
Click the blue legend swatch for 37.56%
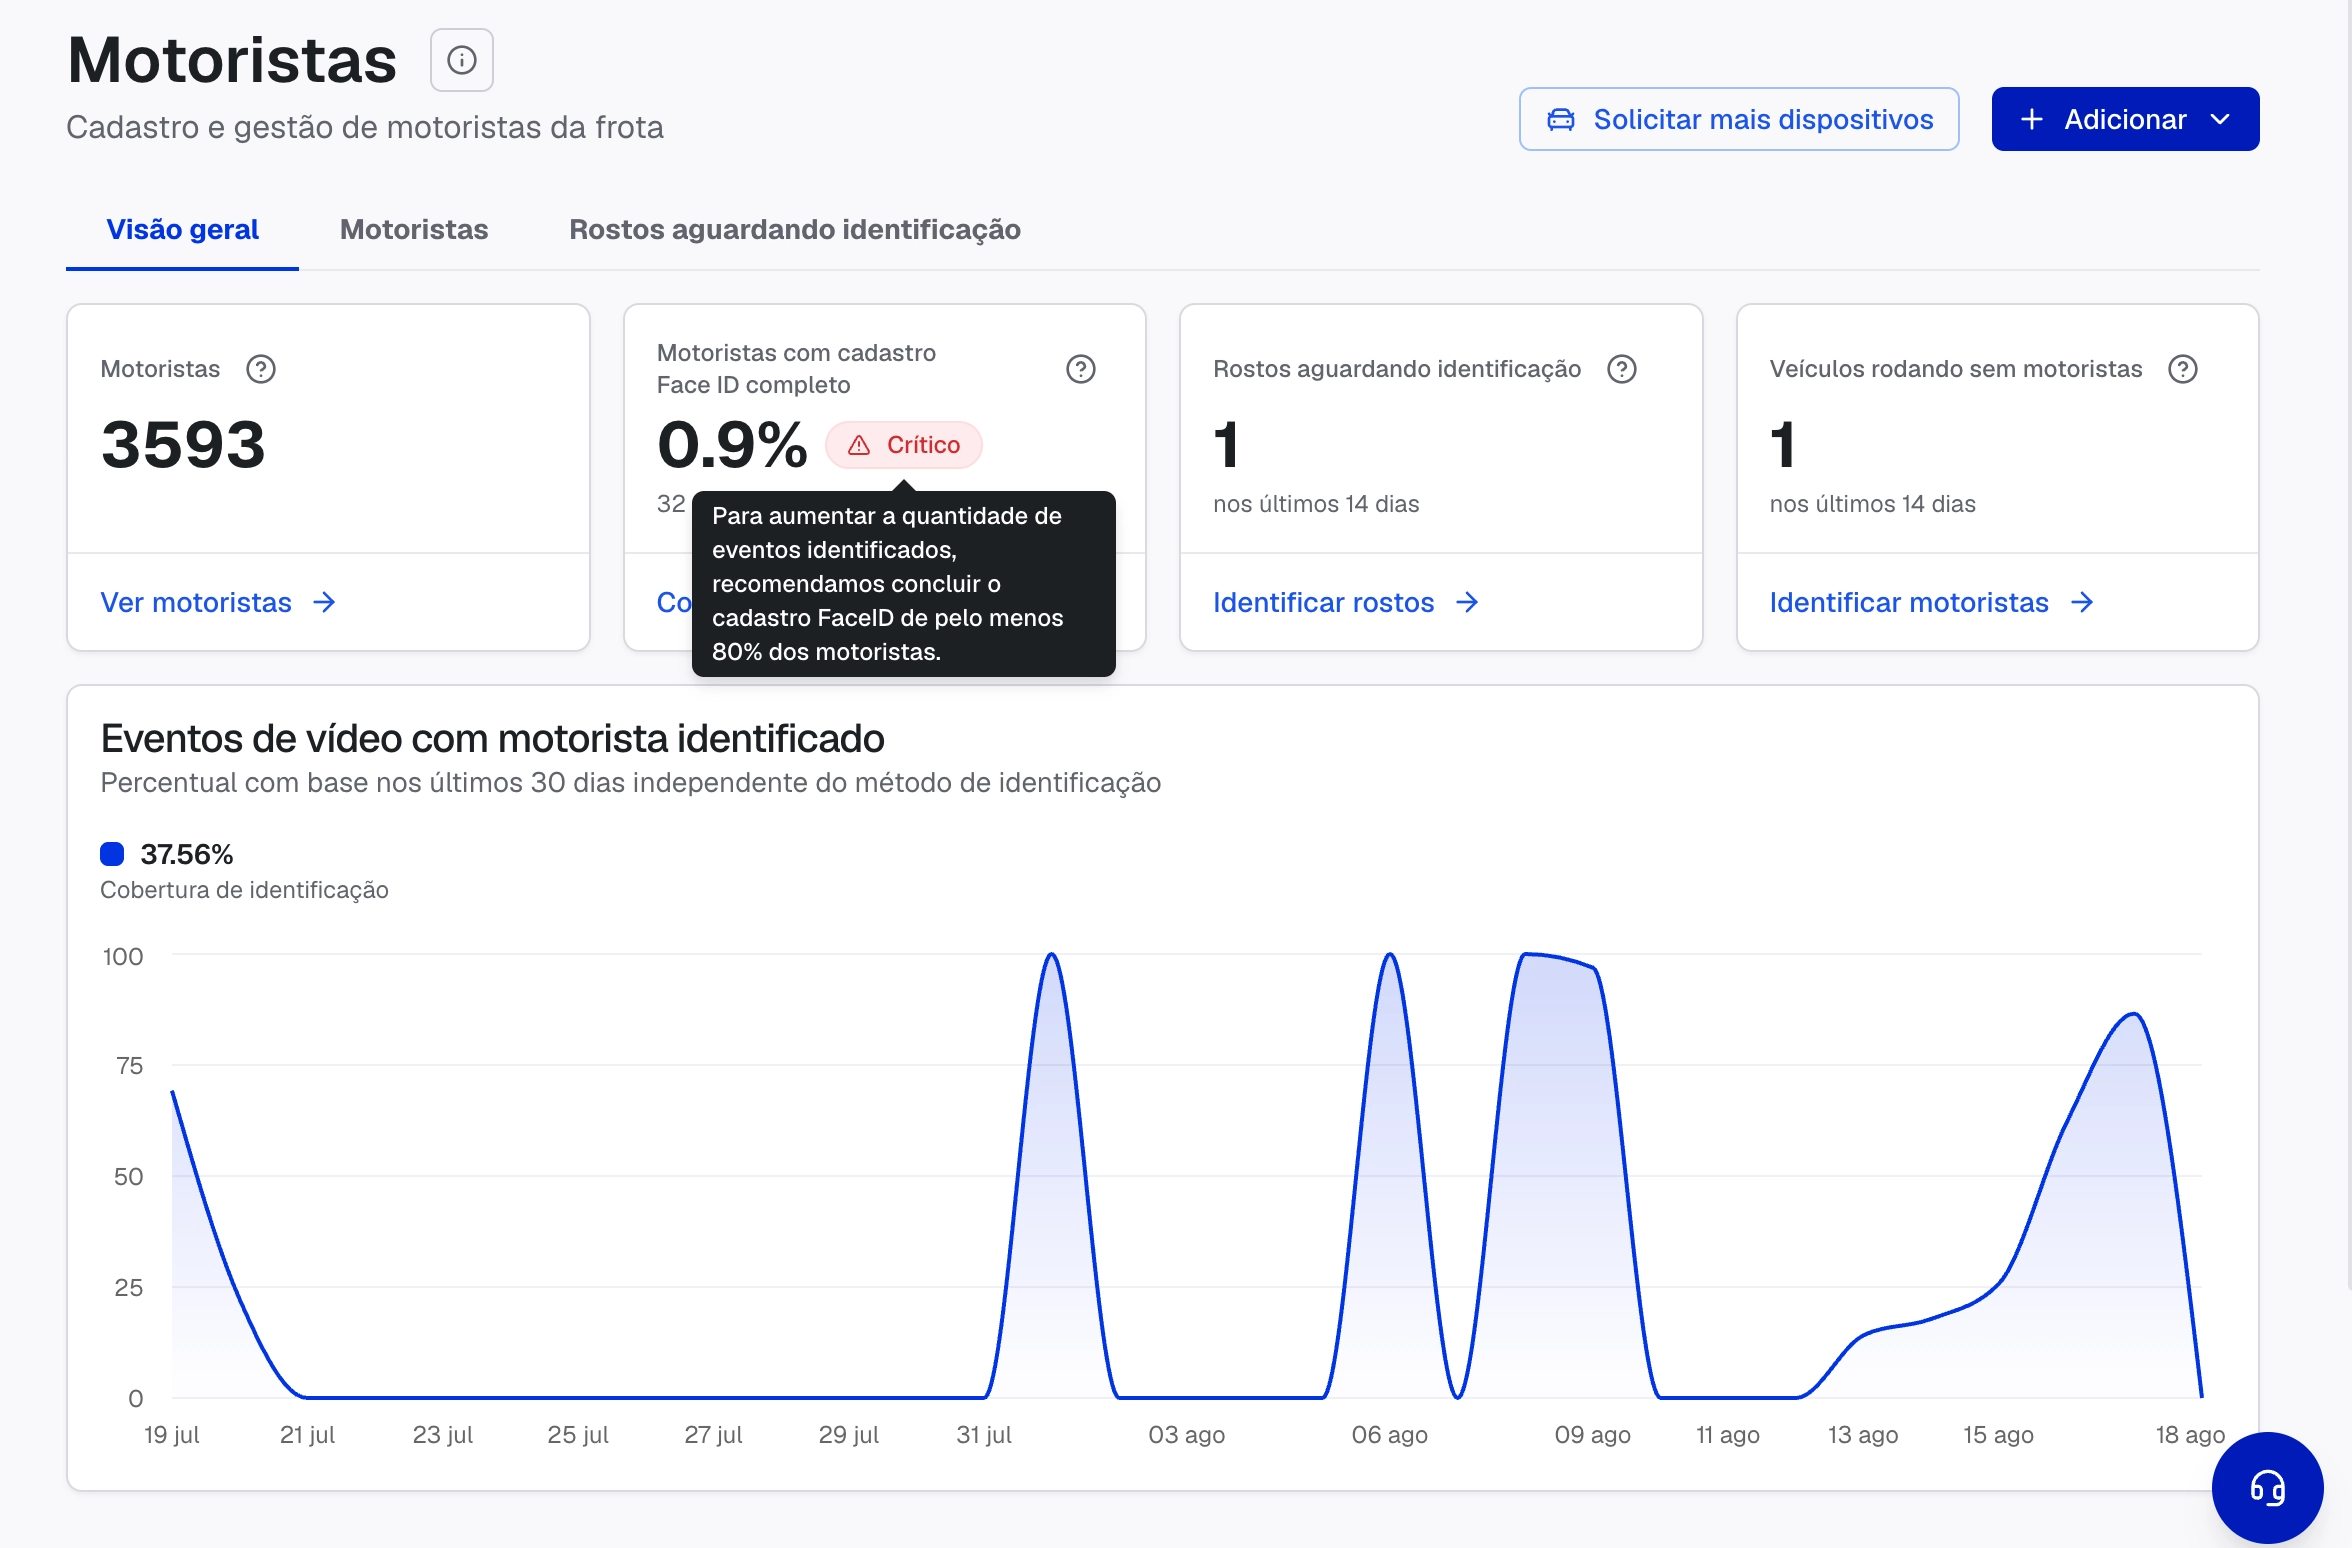click(x=112, y=854)
